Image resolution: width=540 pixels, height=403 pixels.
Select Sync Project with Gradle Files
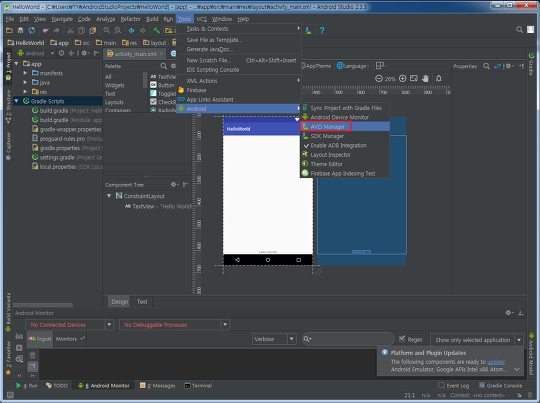coord(345,108)
